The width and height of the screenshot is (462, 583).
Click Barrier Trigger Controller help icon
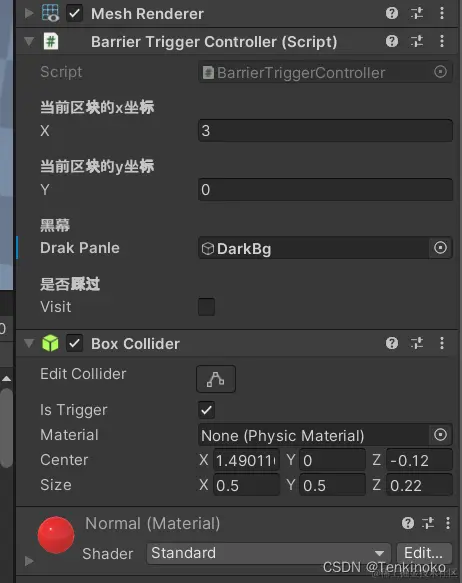pos(392,41)
